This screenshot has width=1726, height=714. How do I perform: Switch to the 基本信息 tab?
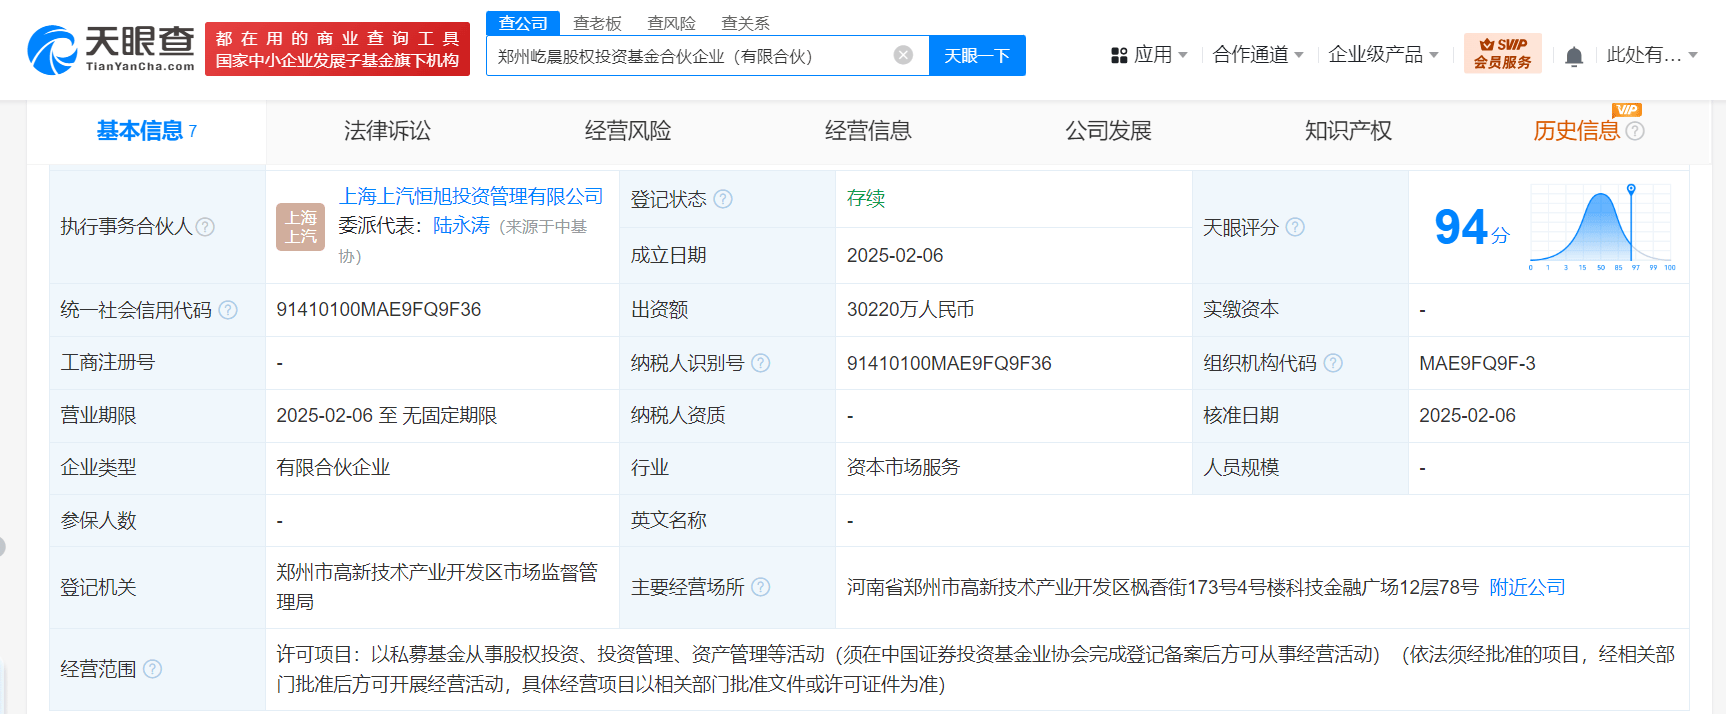pos(146,131)
